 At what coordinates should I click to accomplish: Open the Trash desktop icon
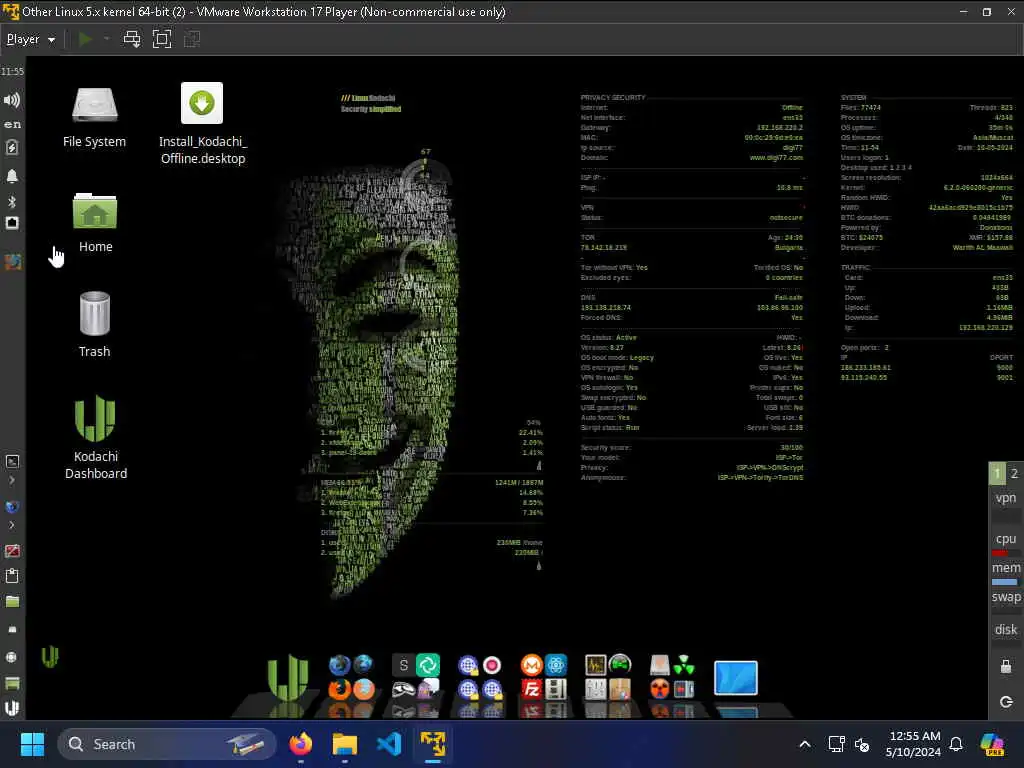[95, 324]
